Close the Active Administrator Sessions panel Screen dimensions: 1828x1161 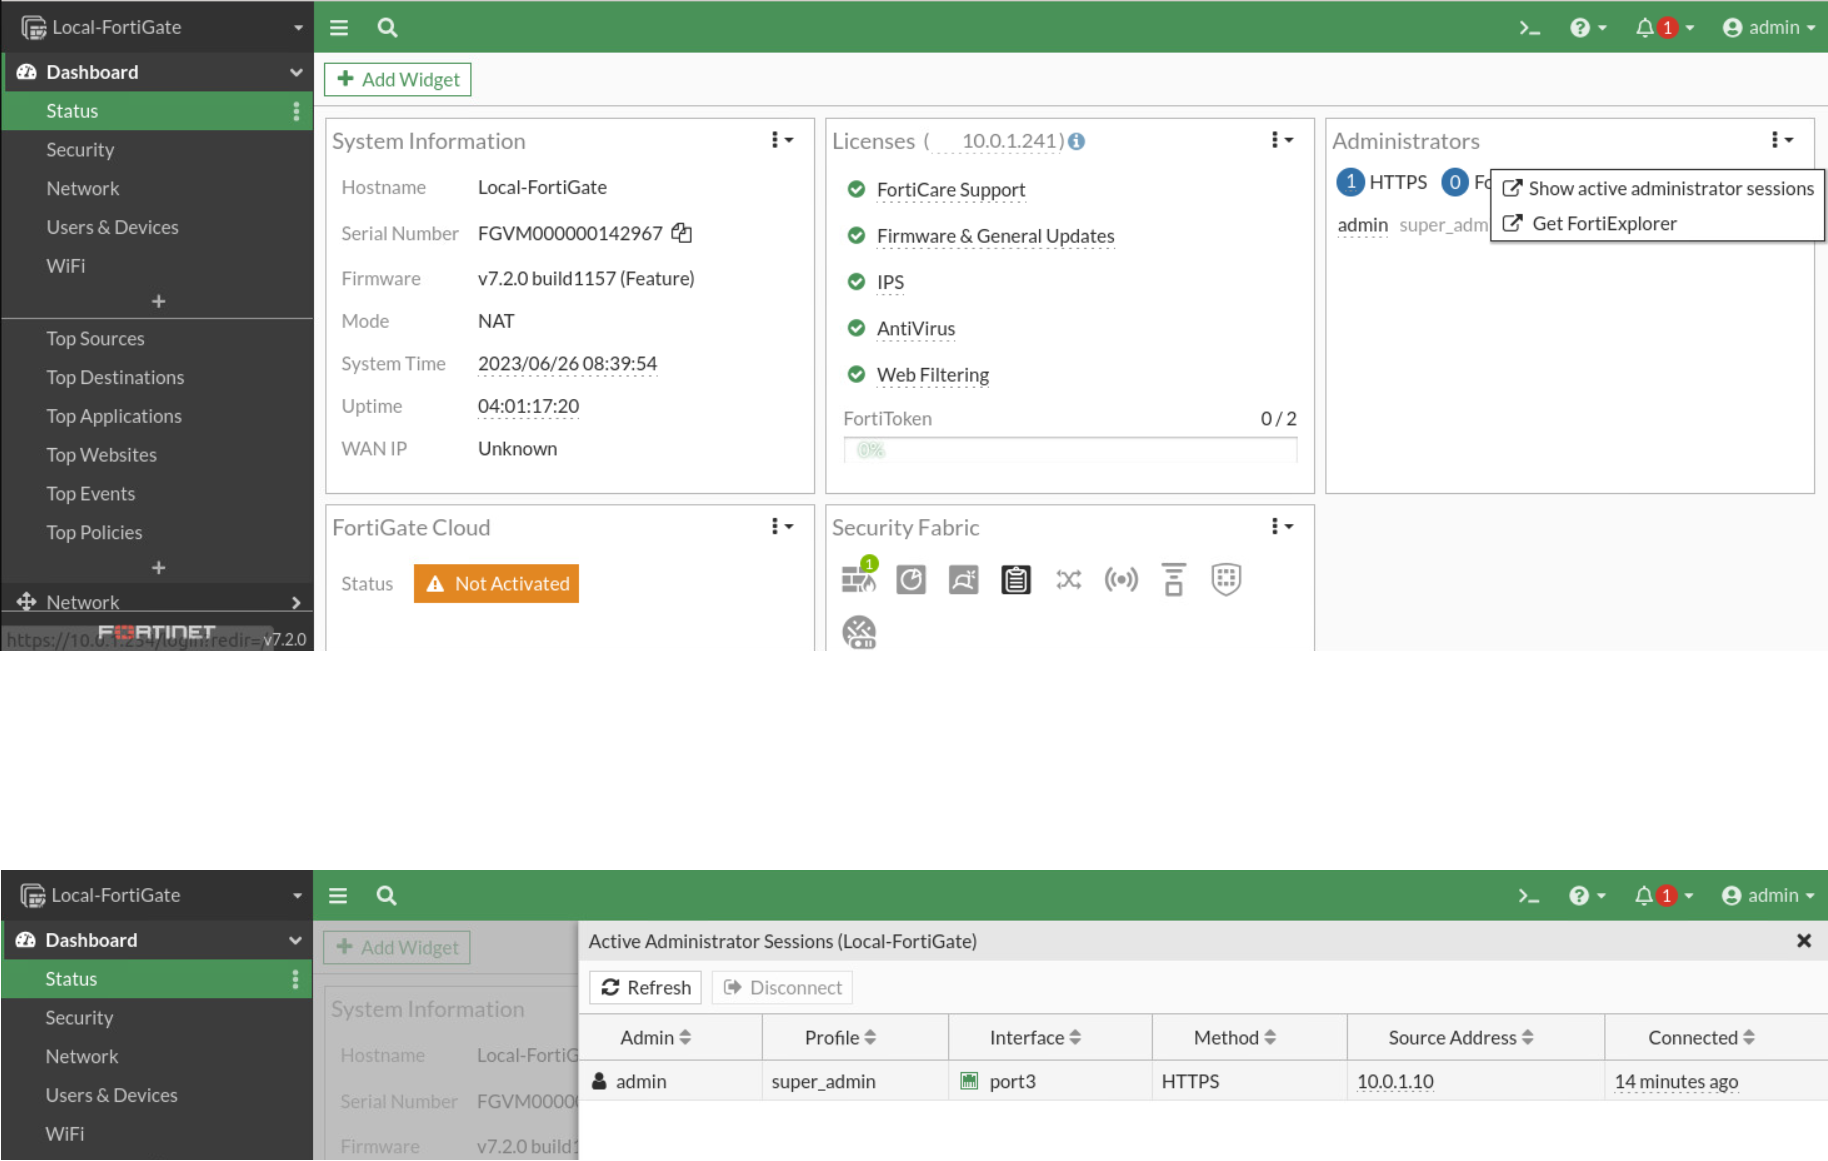tap(1804, 940)
